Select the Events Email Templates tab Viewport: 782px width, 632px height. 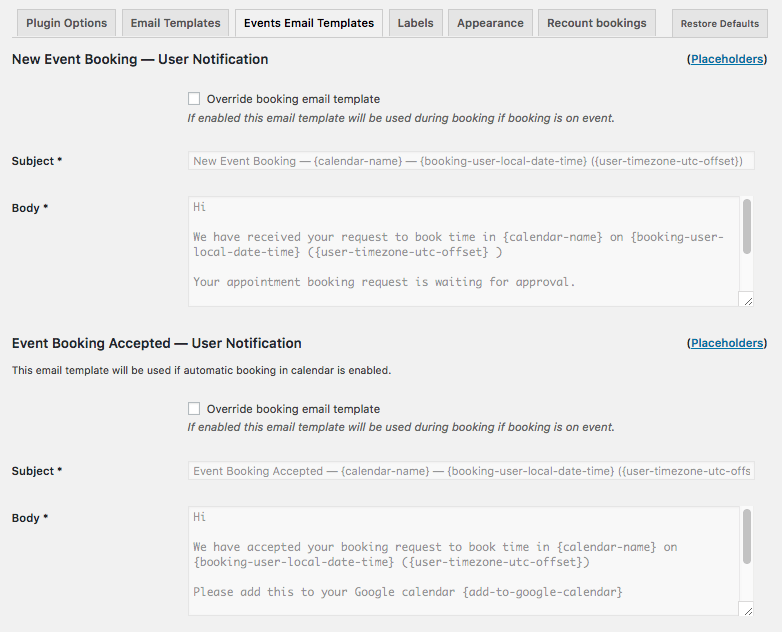(x=308, y=23)
